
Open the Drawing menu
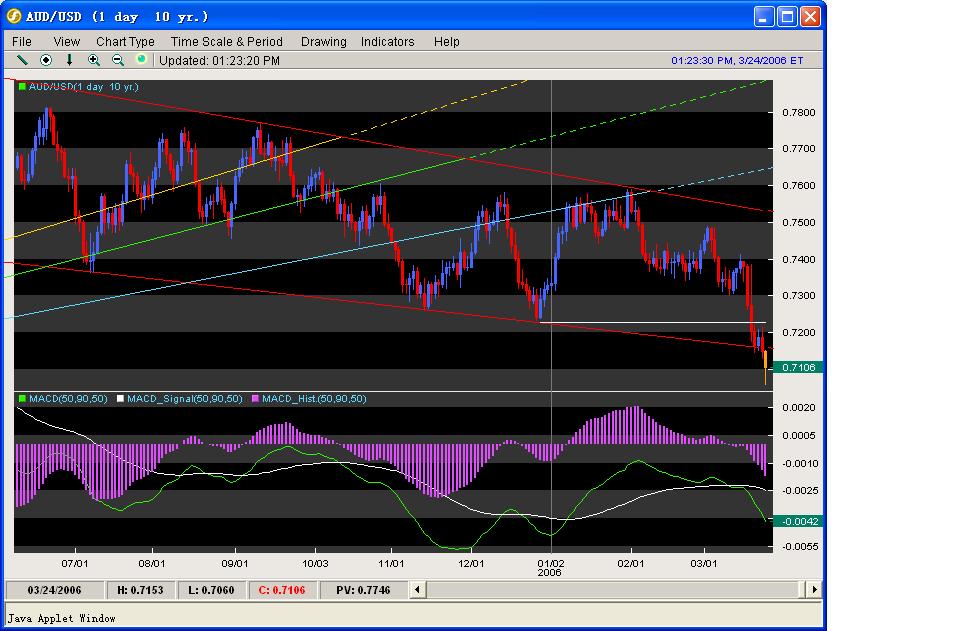coord(323,41)
